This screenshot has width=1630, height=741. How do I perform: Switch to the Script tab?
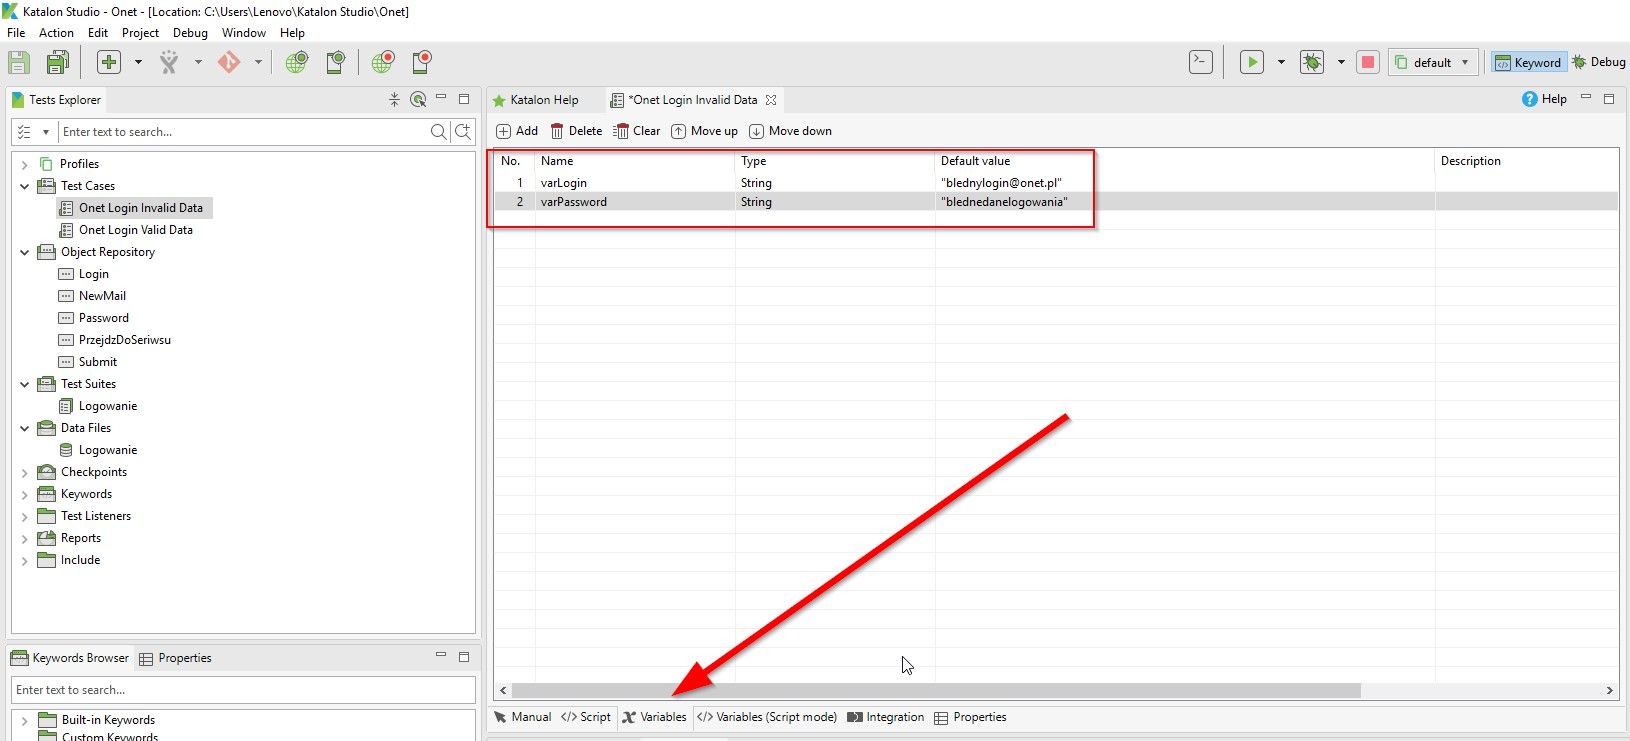586,717
